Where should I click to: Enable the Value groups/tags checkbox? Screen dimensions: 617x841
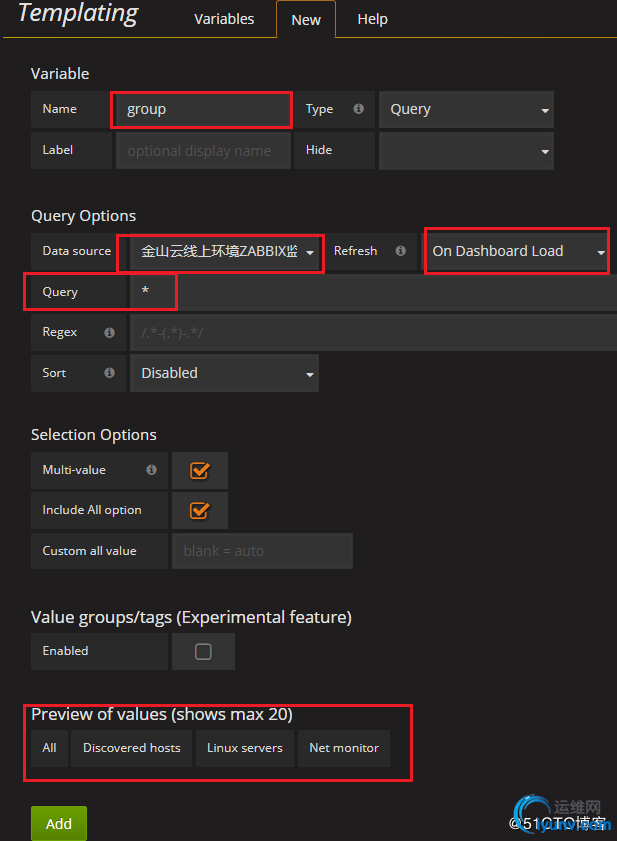pyautogui.click(x=203, y=651)
